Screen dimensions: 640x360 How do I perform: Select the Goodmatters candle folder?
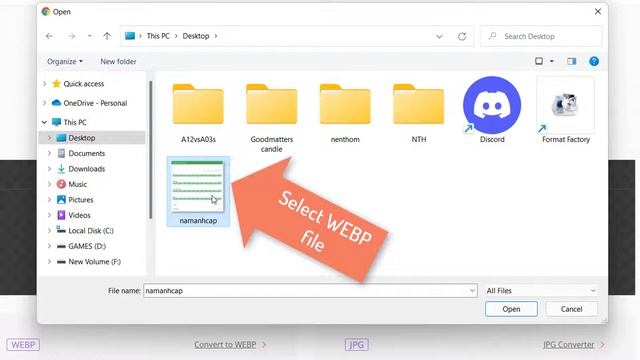(x=271, y=118)
